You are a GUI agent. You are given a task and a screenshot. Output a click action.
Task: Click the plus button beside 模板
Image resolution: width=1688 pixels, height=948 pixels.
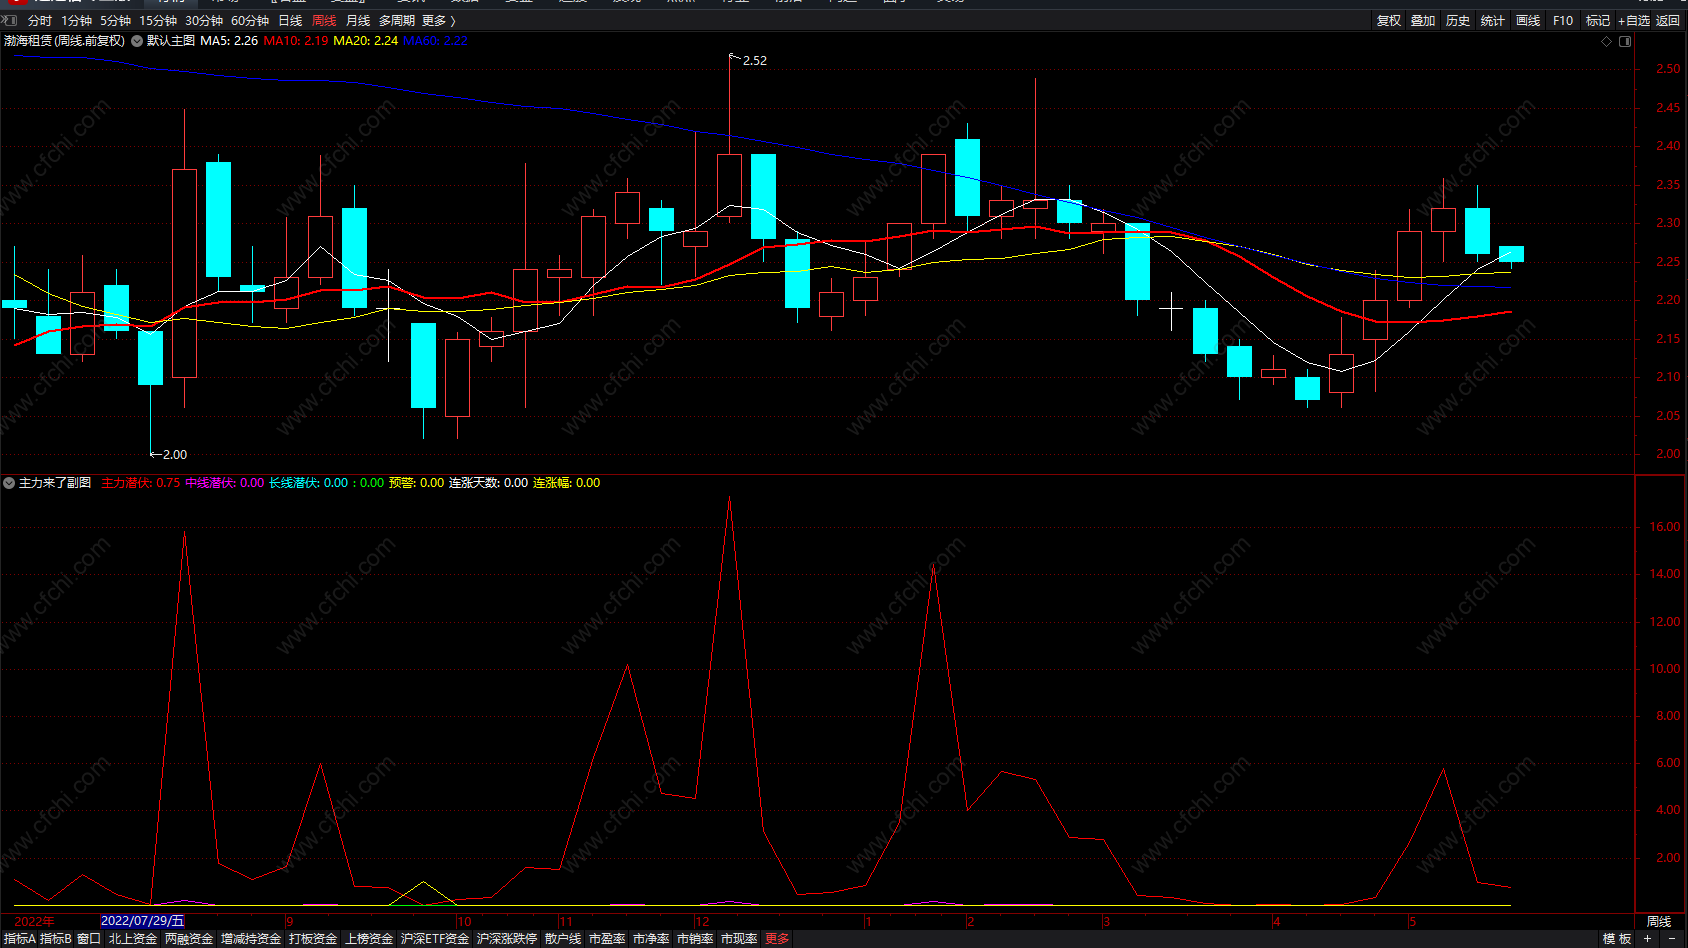[x=1648, y=939]
